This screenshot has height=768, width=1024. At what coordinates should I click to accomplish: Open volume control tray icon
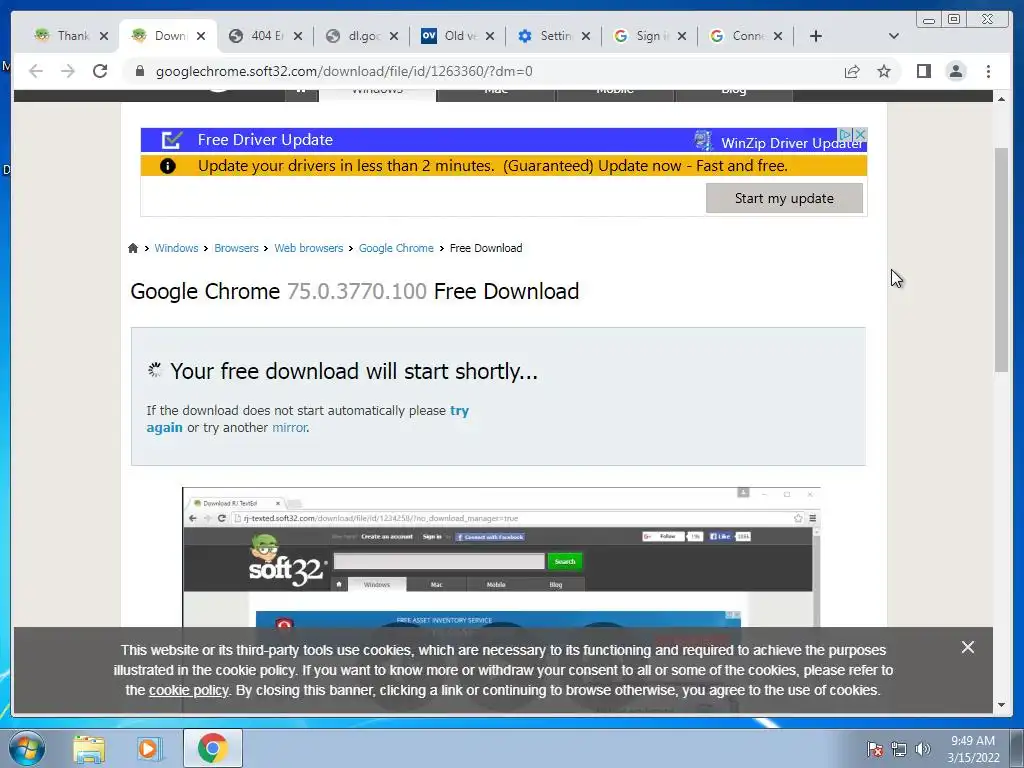click(x=922, y=749)
